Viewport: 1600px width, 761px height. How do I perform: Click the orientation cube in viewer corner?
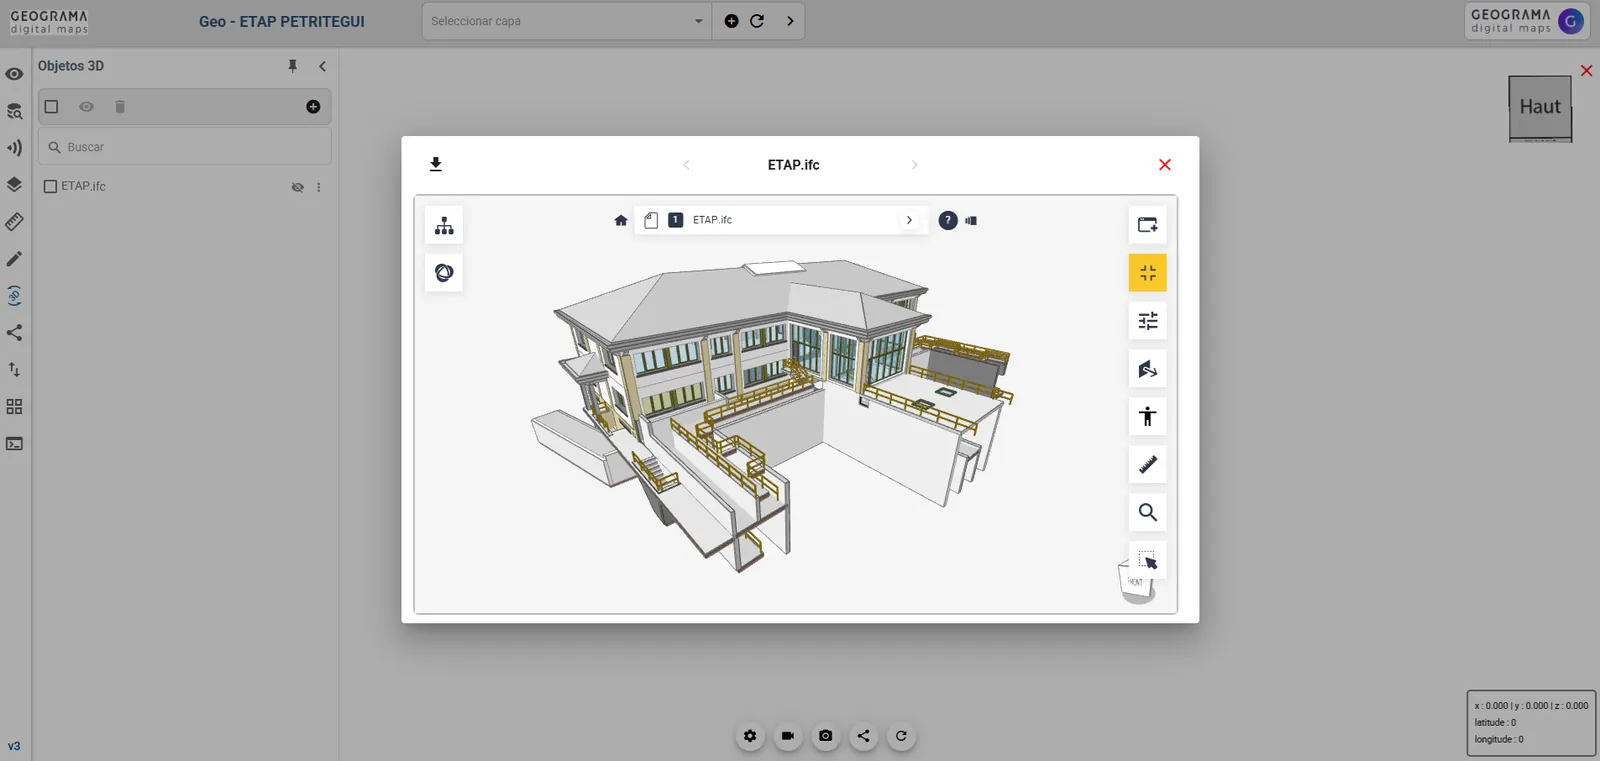(1136, 585)
